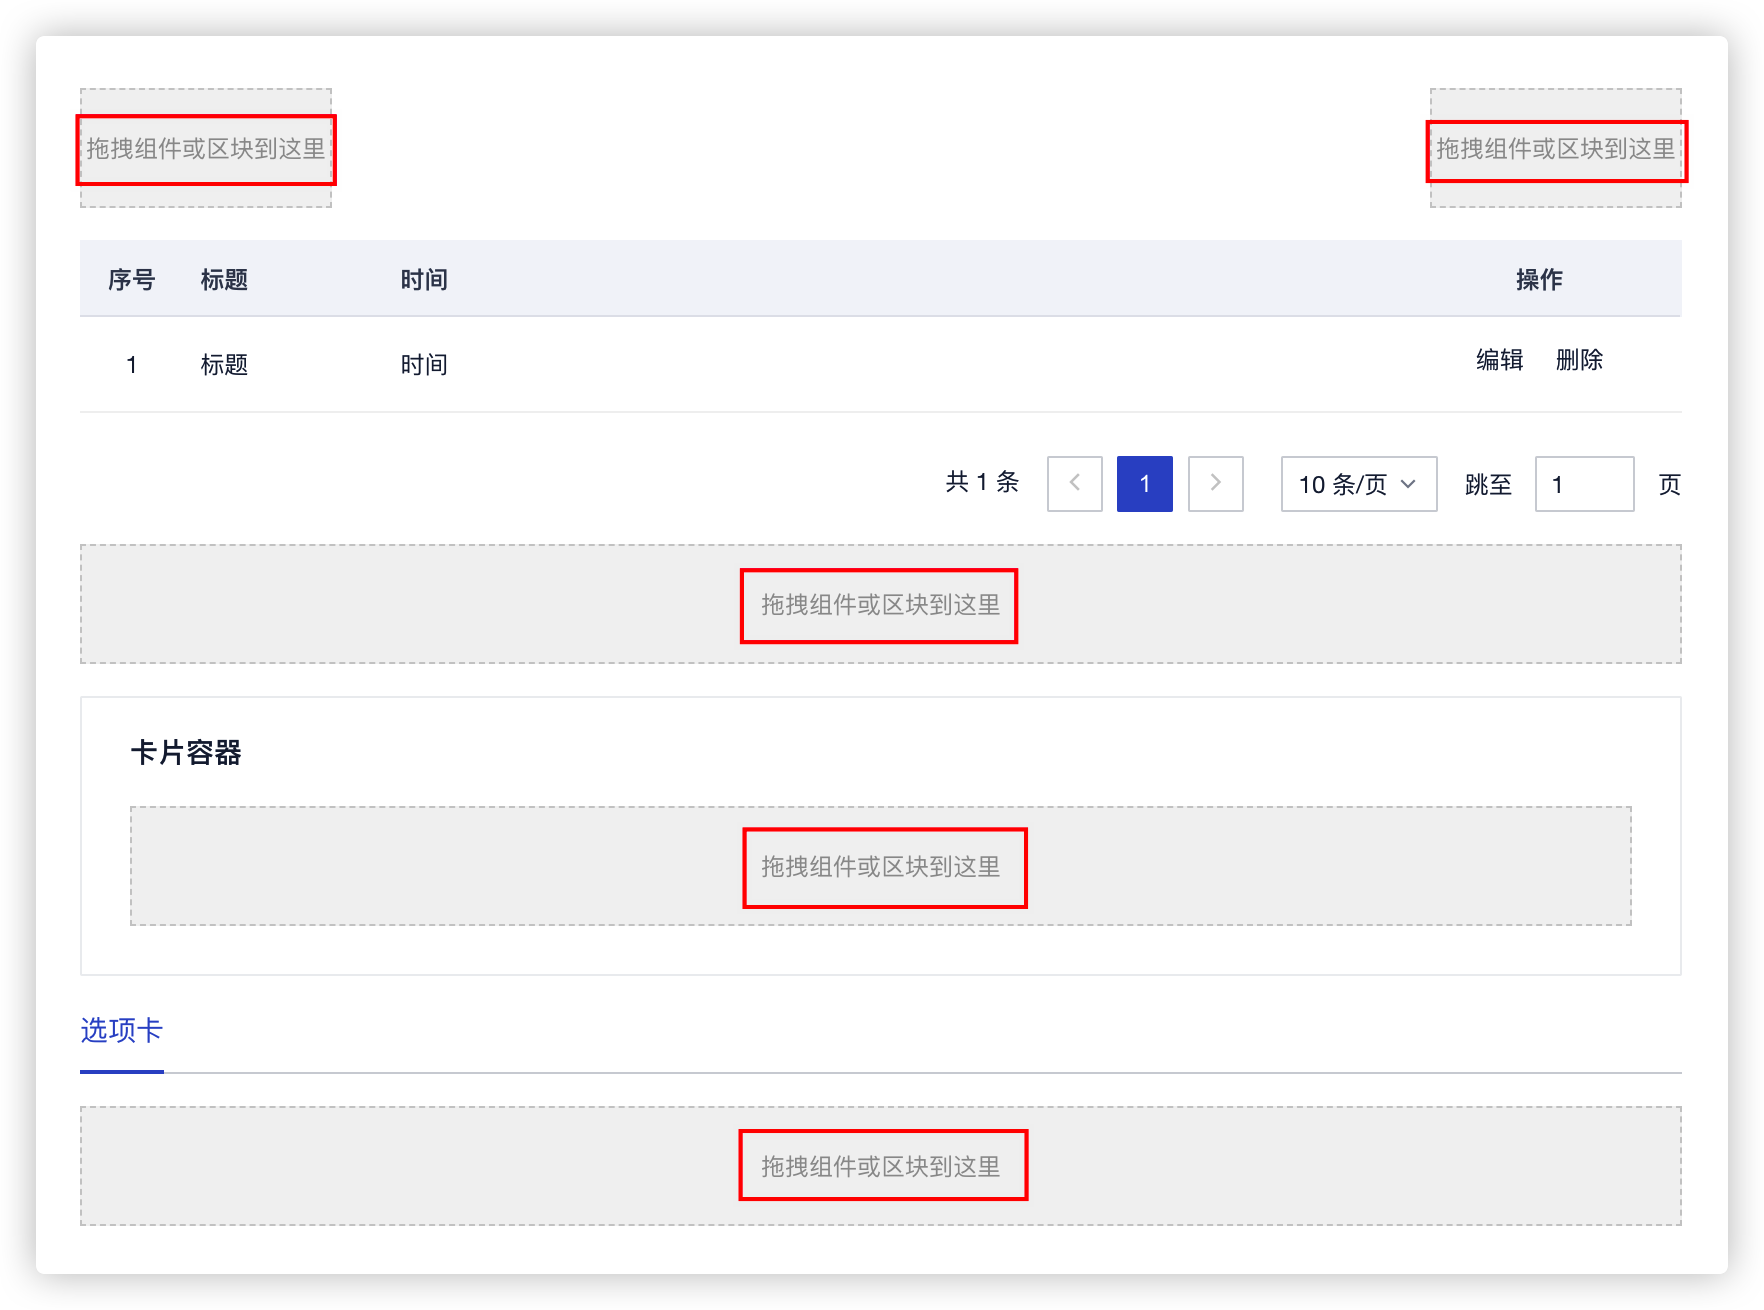Open the 10 条/页 page size dropdown
The image size is (1764, 1310).
(1358, 484)
